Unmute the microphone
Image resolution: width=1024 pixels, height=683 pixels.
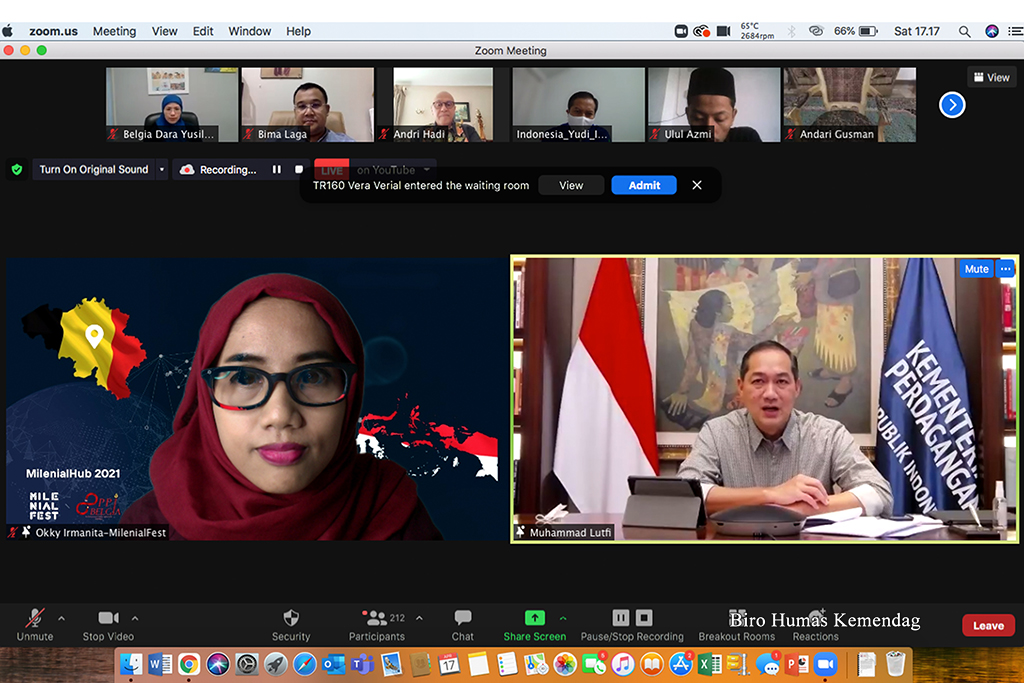coord(35,626)
